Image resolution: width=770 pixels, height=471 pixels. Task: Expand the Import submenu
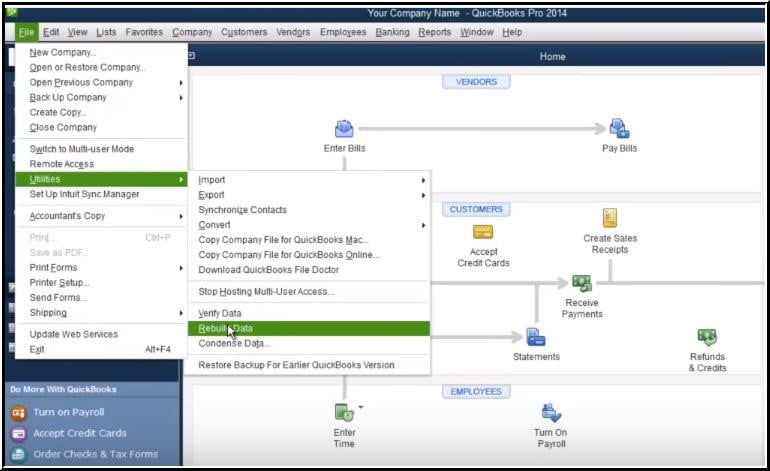coord(423,180)
